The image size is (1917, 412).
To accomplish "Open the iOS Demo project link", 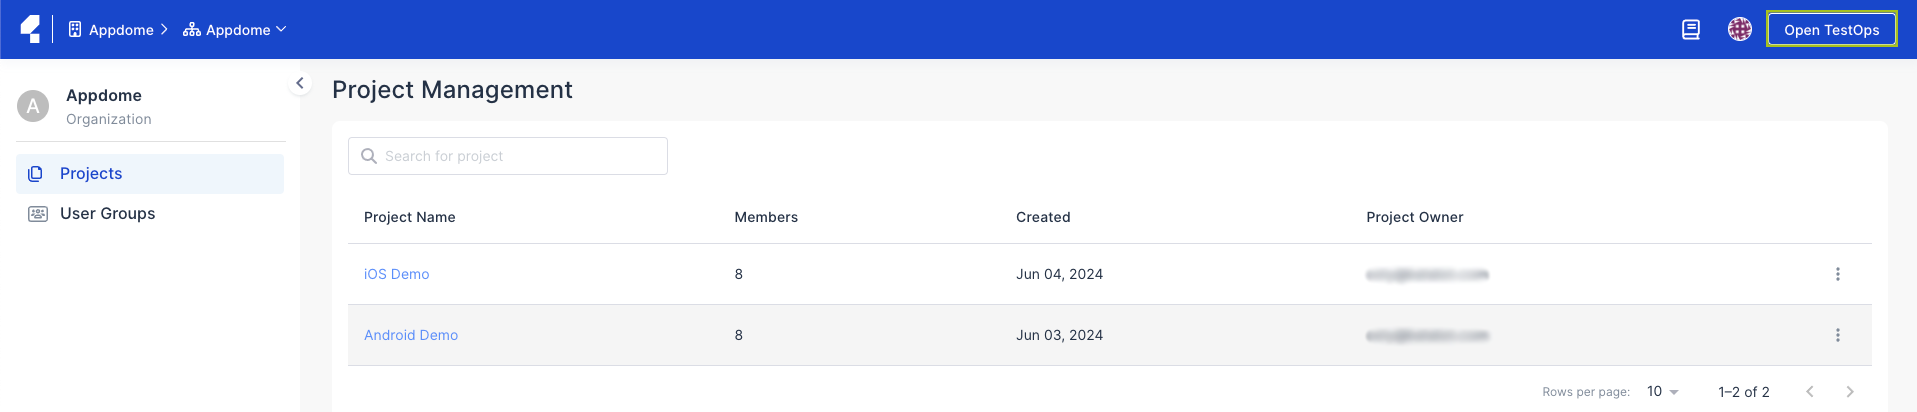I will coord(396,274).
